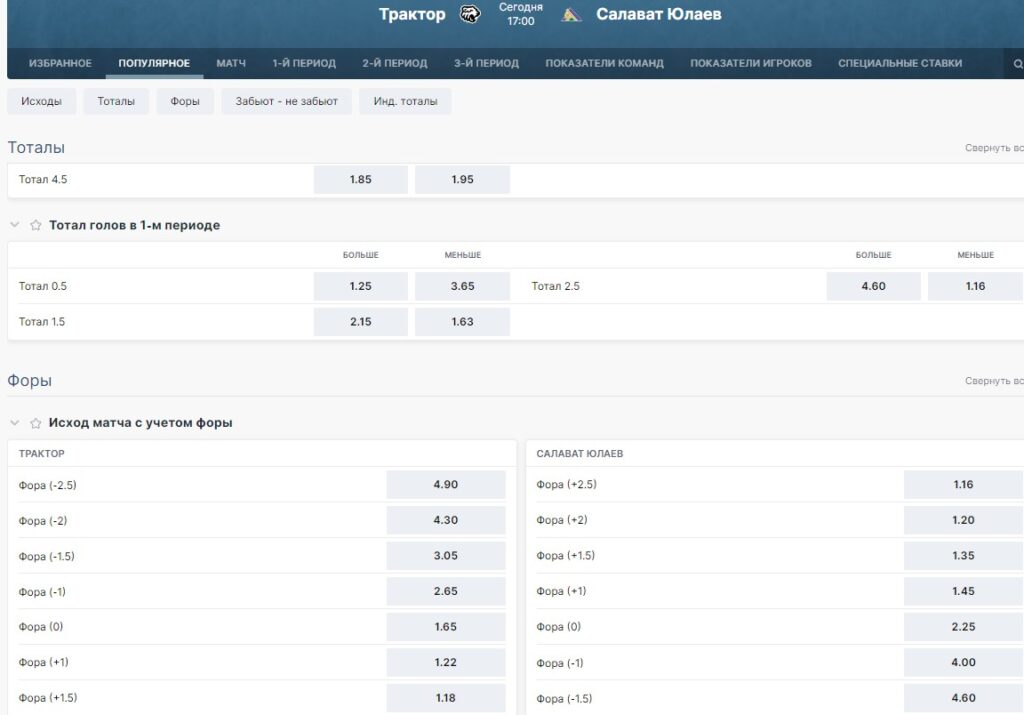Pick Тотал 1.5 больше at 2.15
1024x715 pixels.
(360, 322)
